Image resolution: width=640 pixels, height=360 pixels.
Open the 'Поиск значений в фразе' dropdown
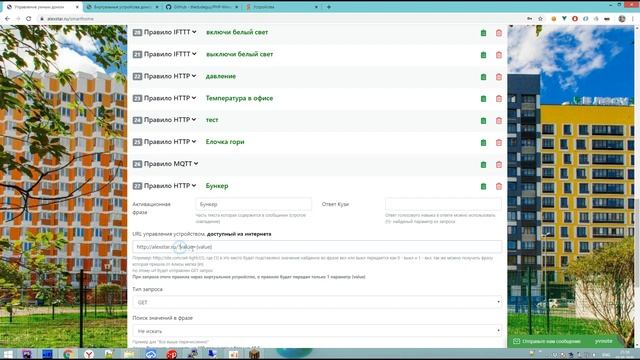pyautogui.click(x=317, y=331)
